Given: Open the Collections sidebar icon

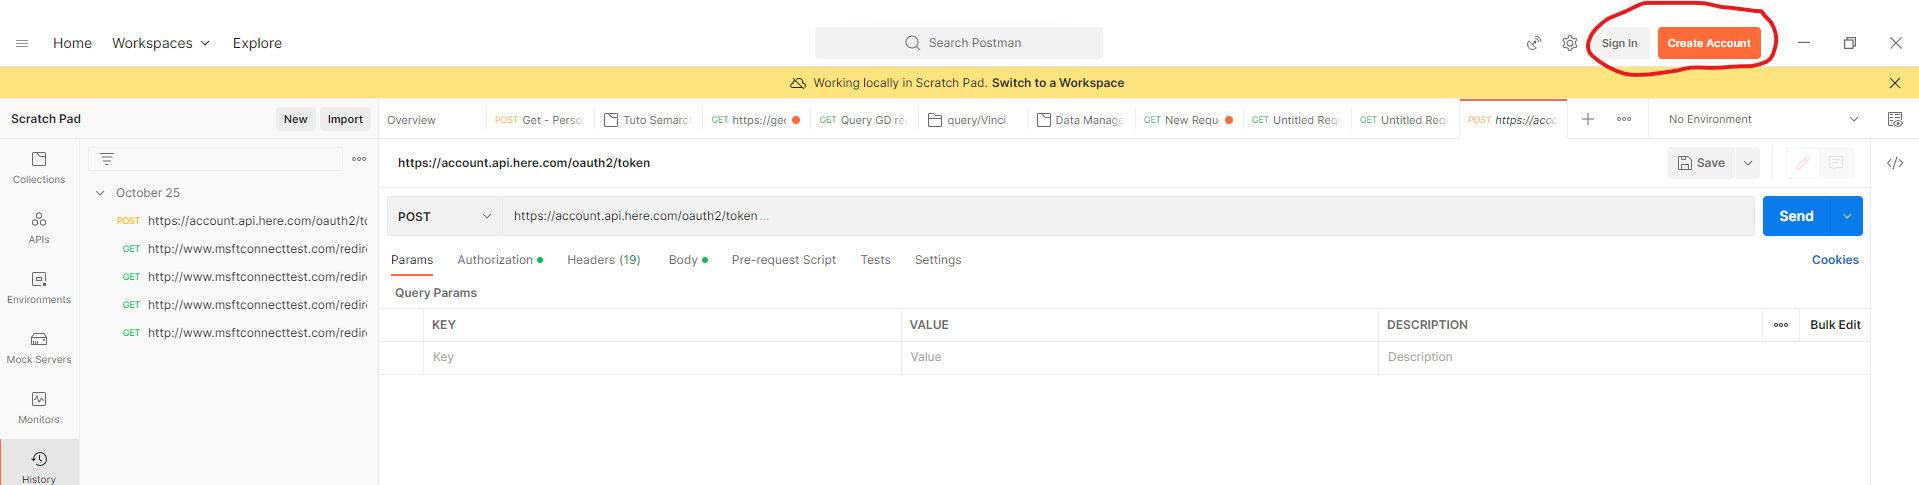Looking at the screenshot, I should [x=39, y=167].
